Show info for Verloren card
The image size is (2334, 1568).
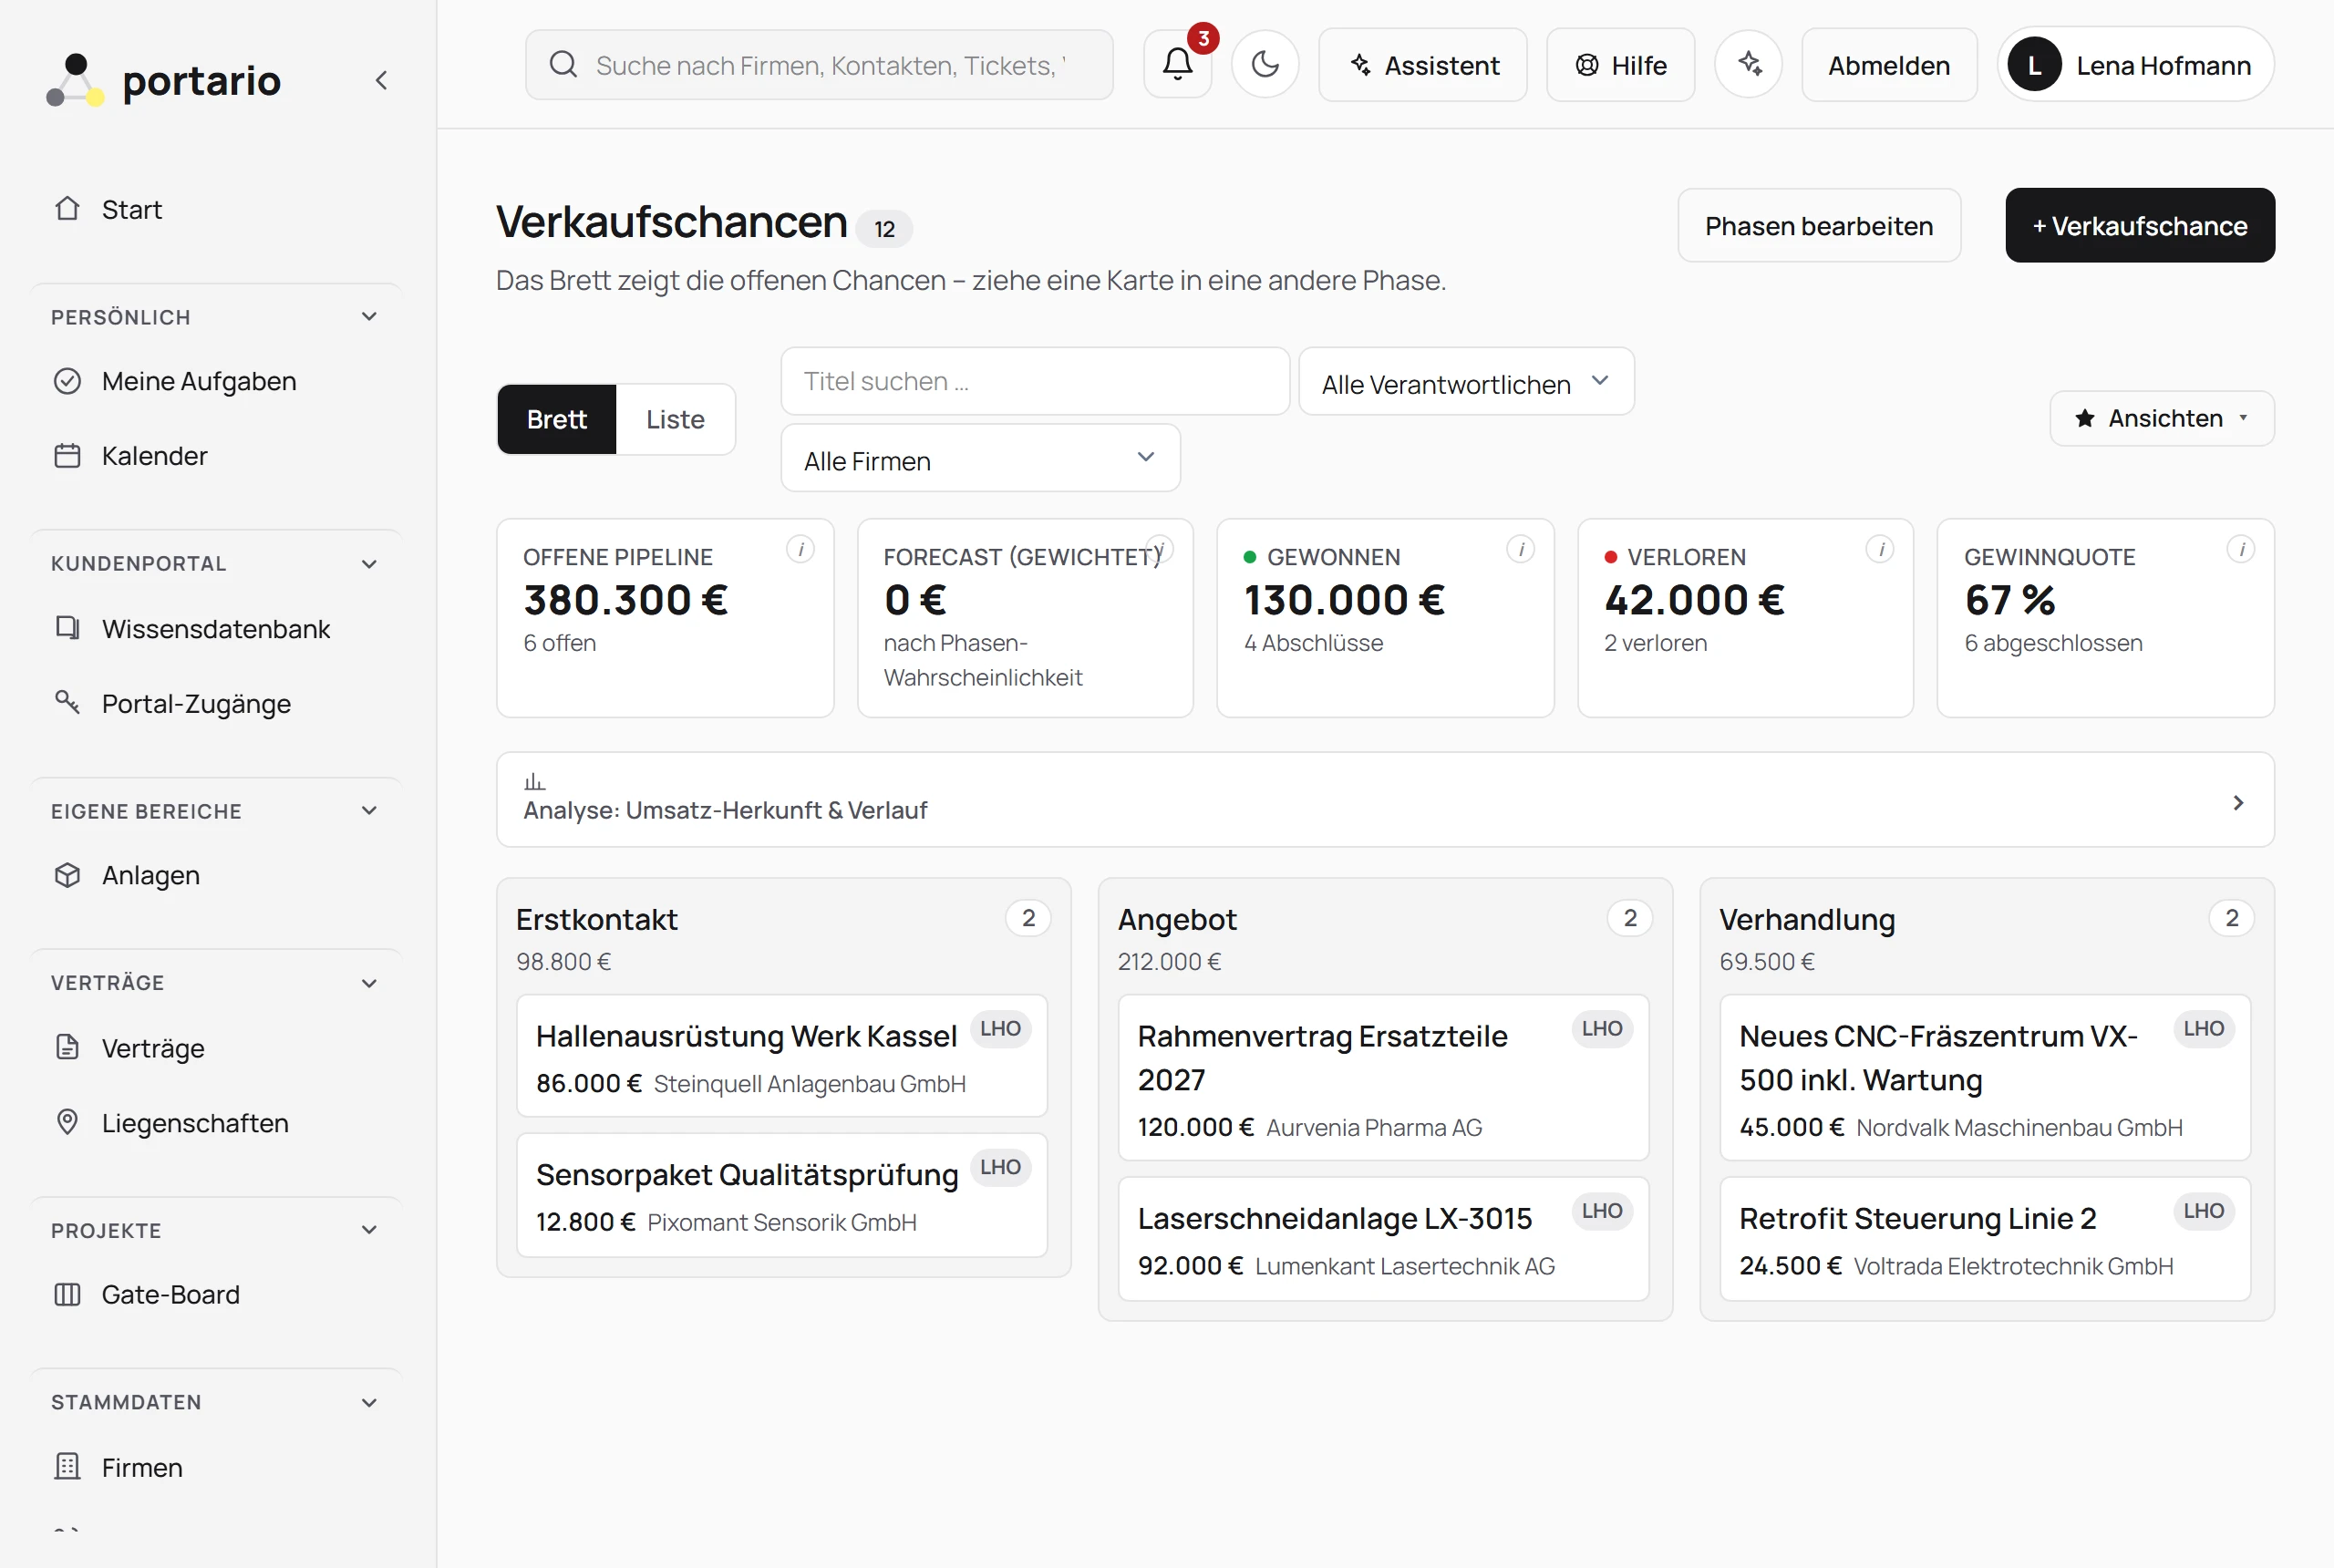coord(1880,549)
